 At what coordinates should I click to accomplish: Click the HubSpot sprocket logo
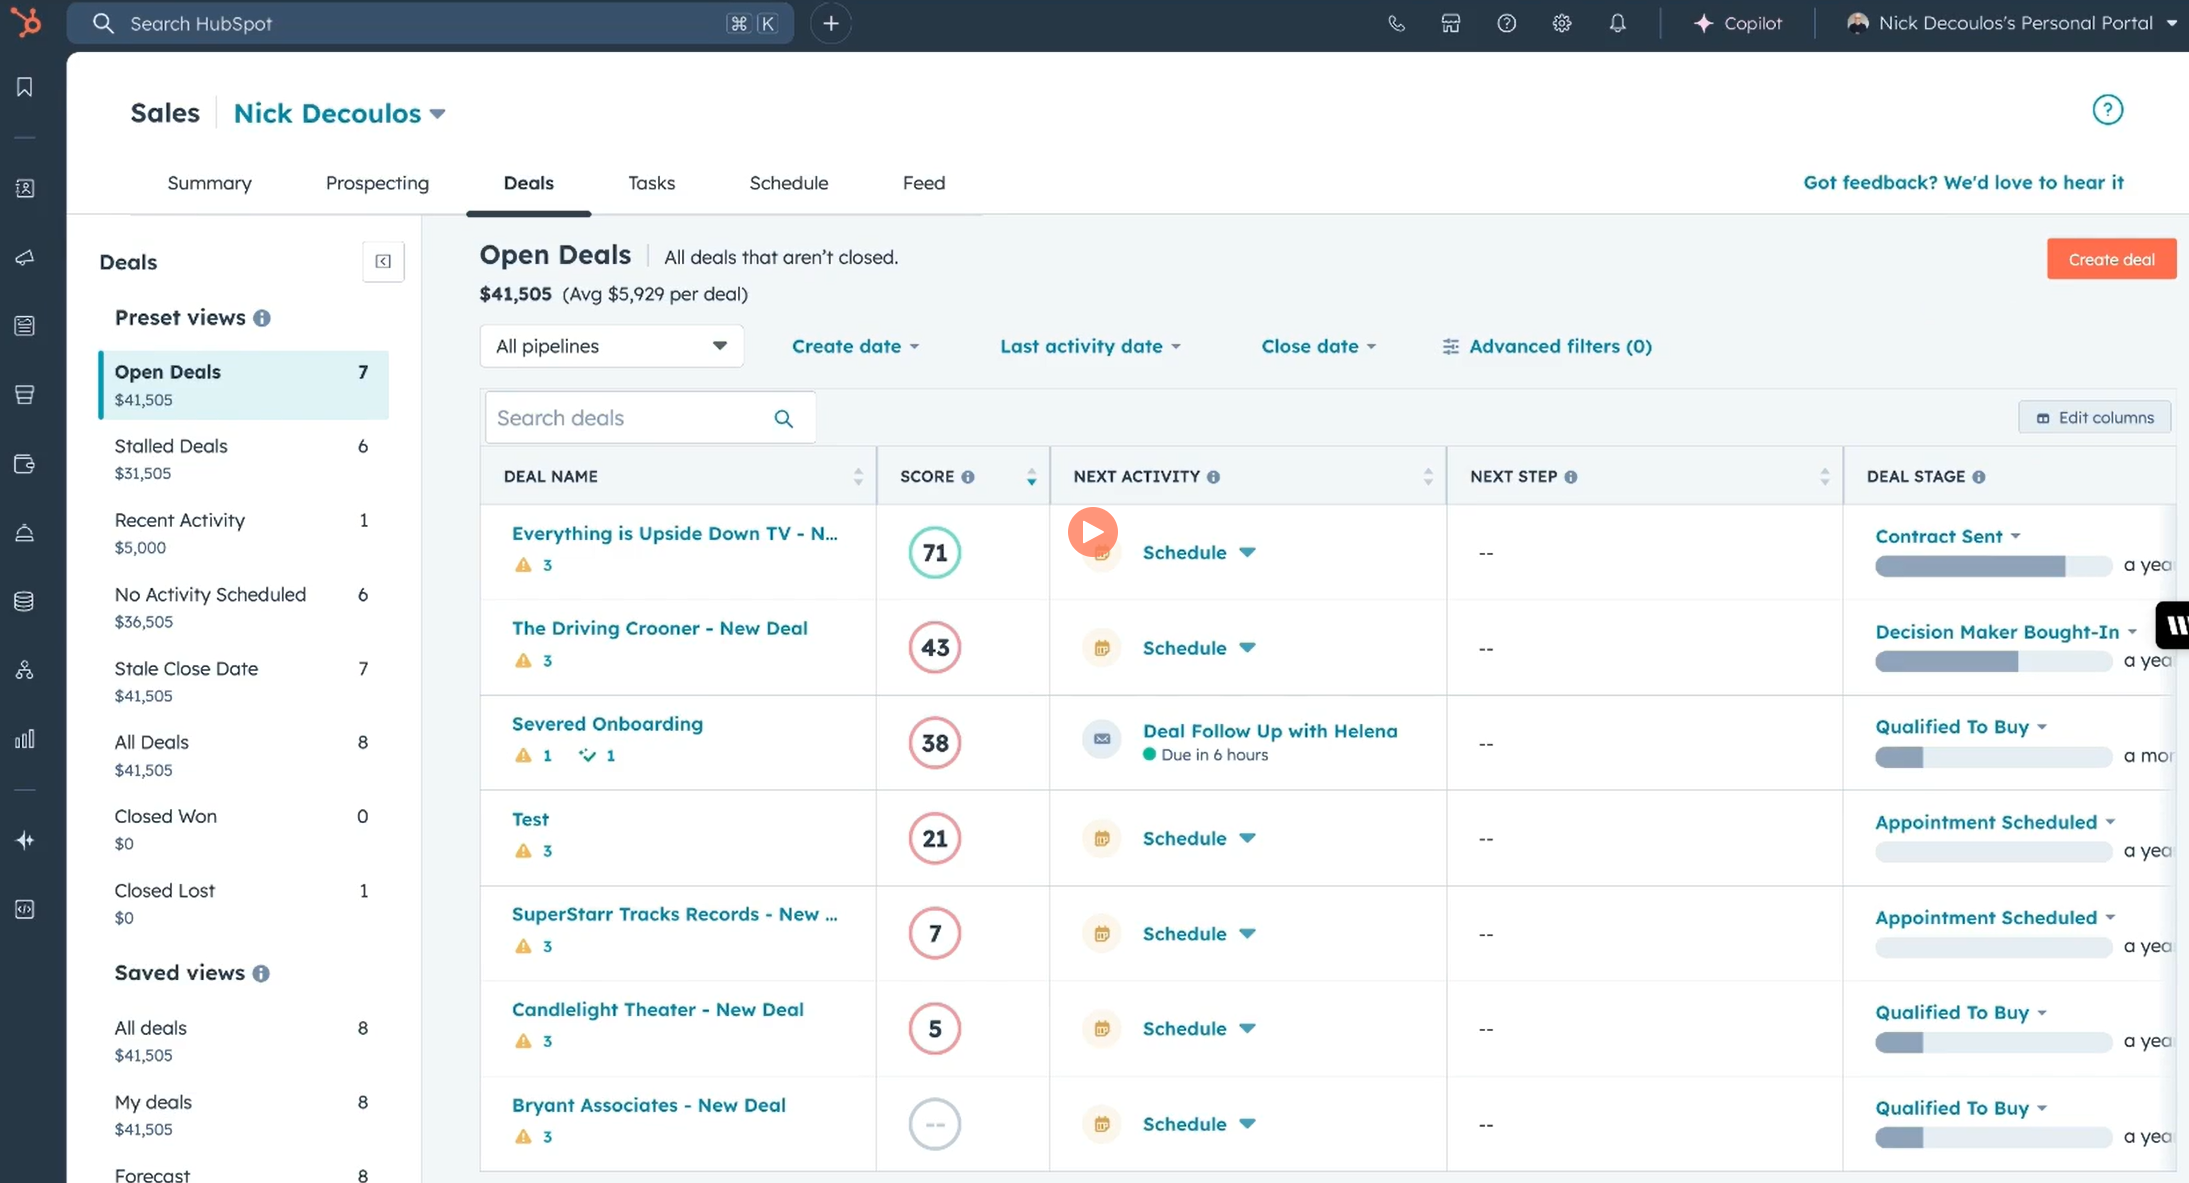(26, 21)
